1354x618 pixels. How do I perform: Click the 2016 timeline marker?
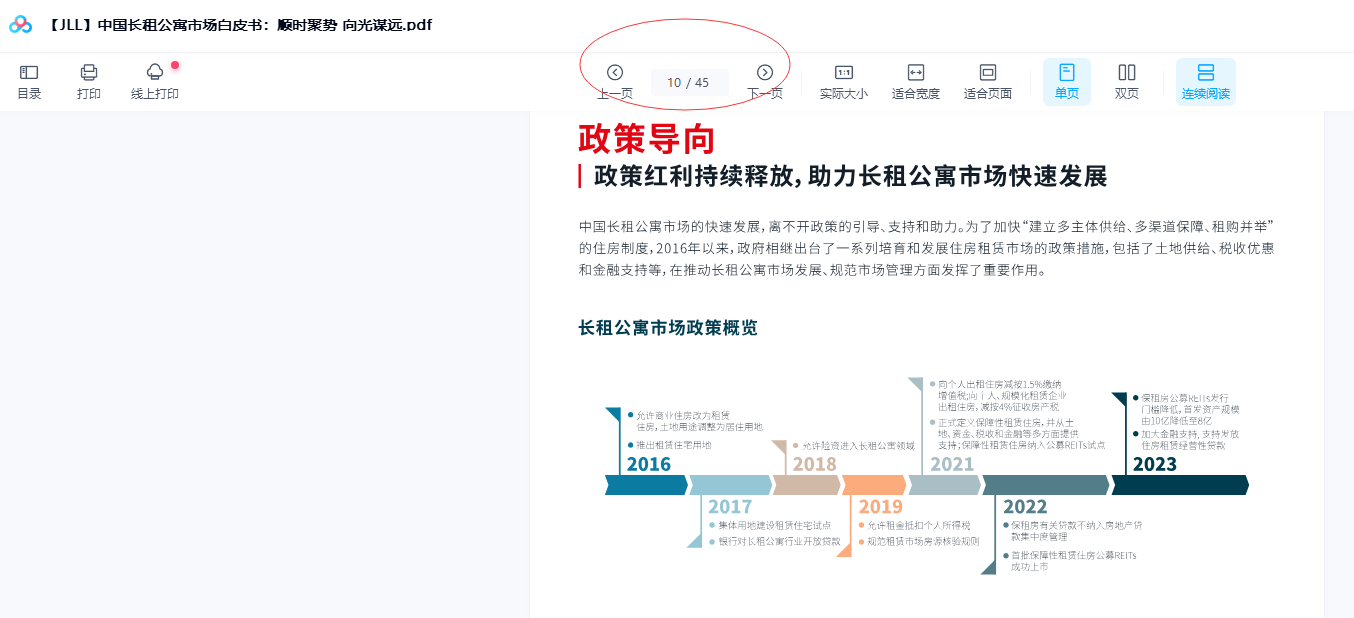(649, 464)
